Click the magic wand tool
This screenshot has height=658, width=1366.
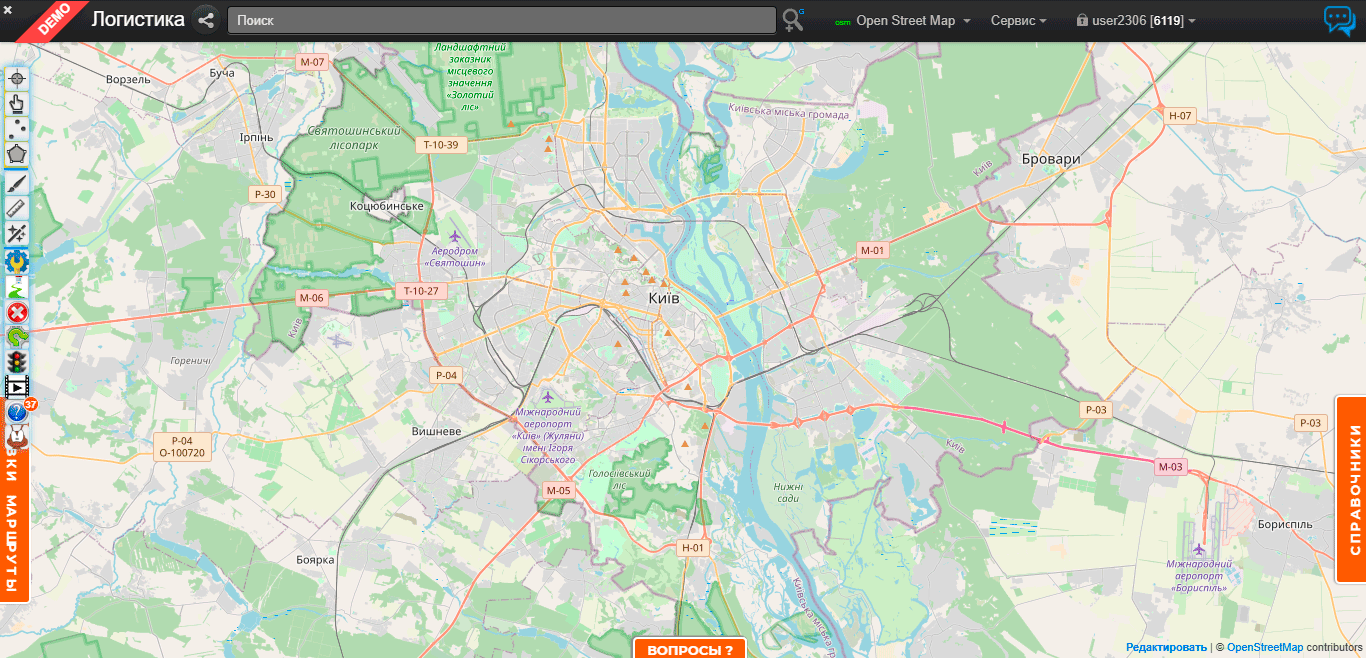click(x=17, y=234)
